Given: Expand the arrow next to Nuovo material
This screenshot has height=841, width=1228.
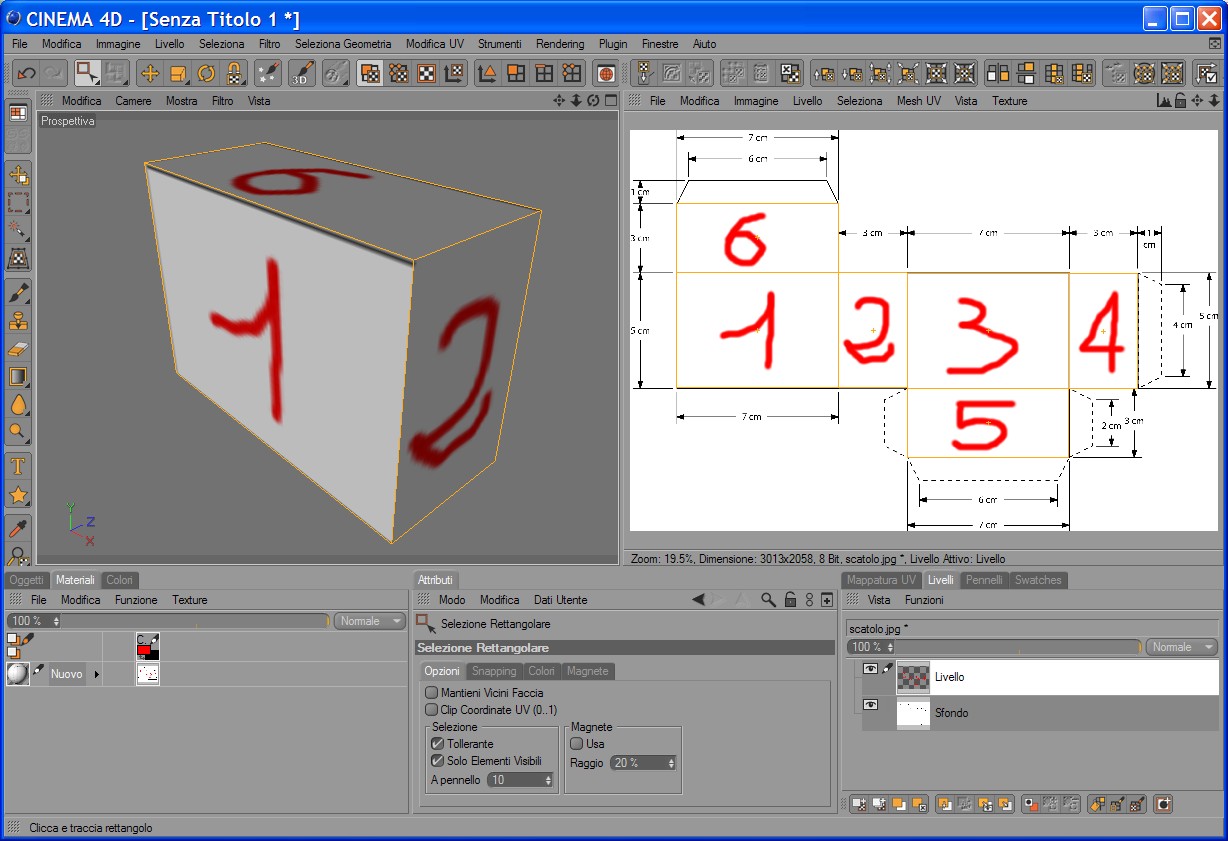Looking at the screenshot, I should point(97,674).
